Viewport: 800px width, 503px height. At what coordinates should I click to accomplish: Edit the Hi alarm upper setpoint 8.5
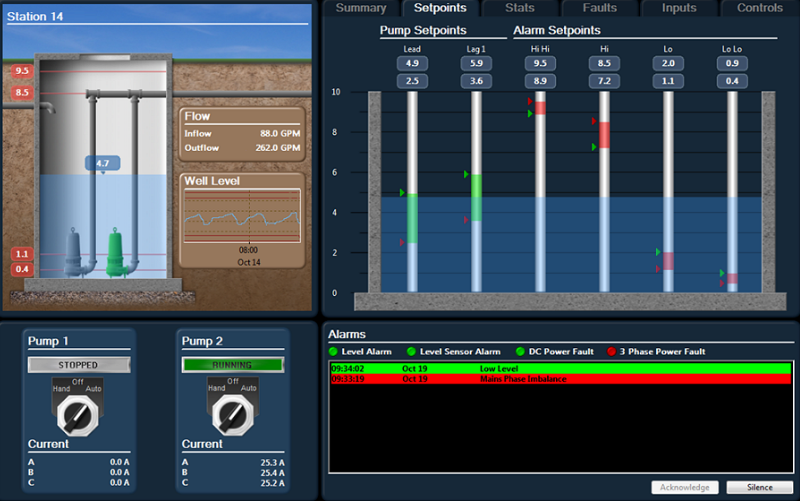pyautogui.click(x=604, y=63)
